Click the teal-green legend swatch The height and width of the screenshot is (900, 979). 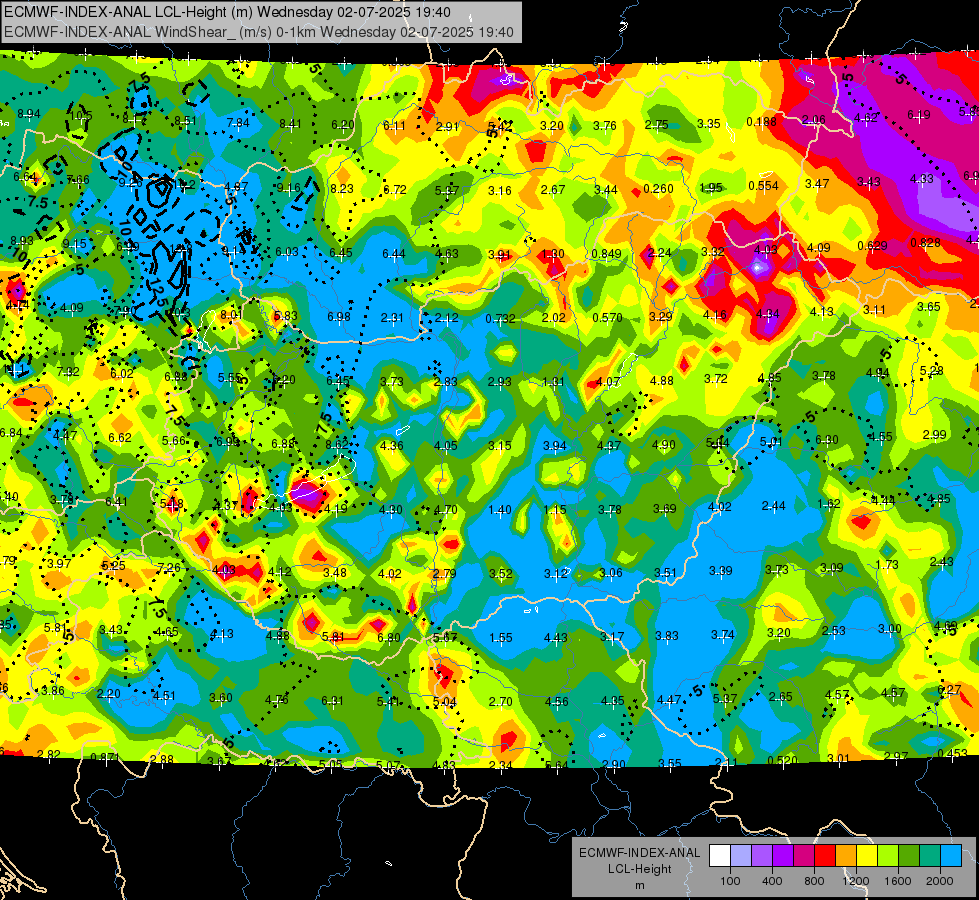(x=930, y=856)
